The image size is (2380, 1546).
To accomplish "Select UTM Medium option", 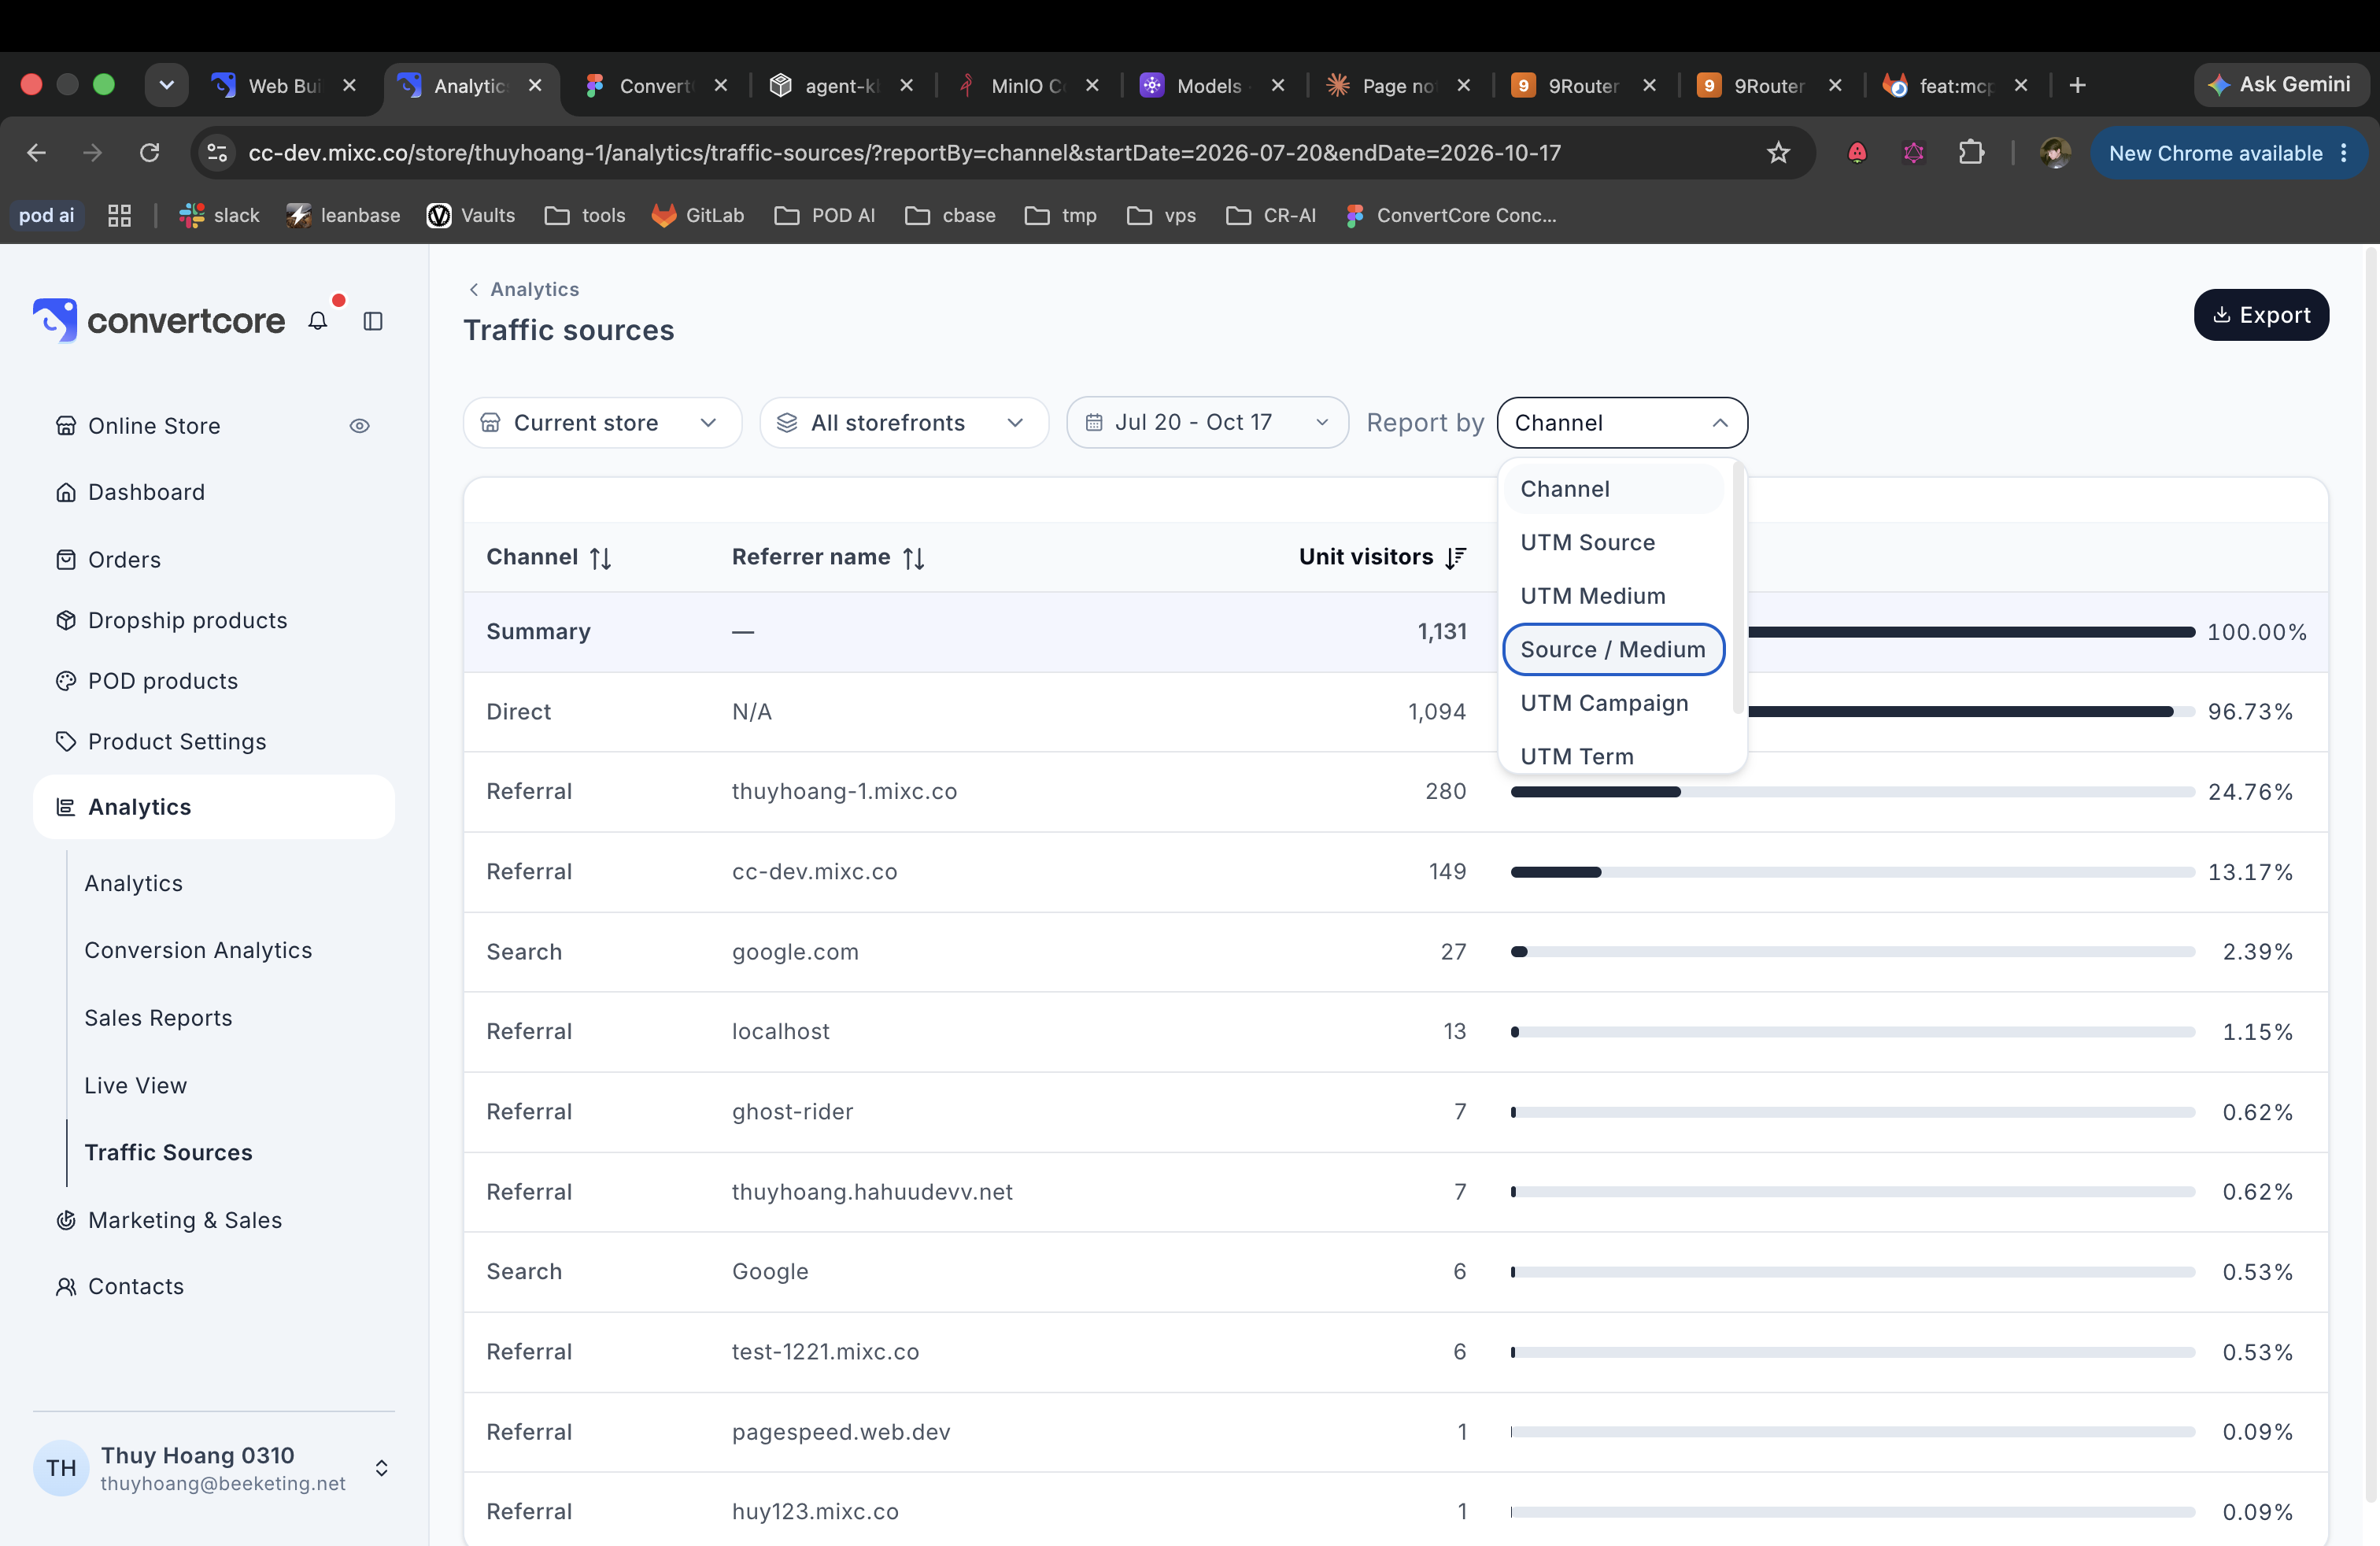I will (x=1614, y=596).
